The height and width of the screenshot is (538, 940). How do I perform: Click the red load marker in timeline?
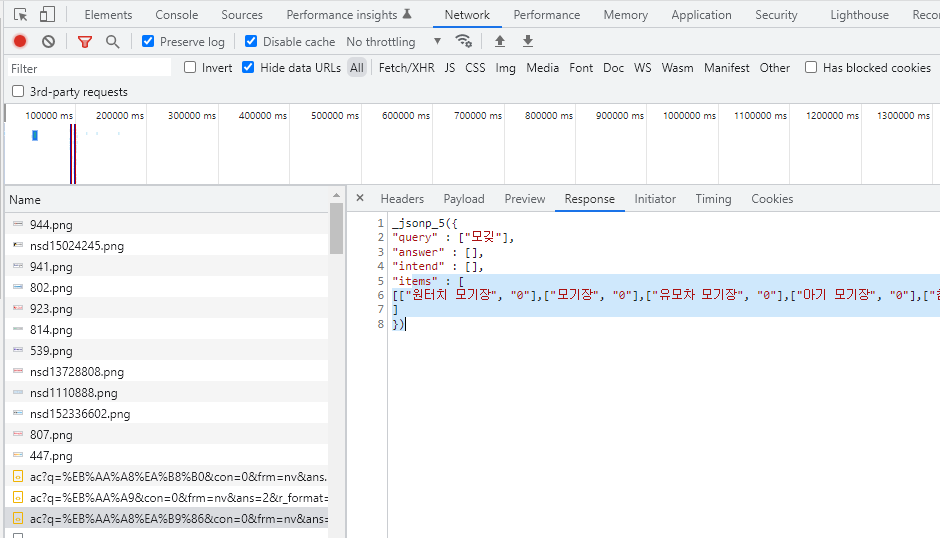coord(75,154)
